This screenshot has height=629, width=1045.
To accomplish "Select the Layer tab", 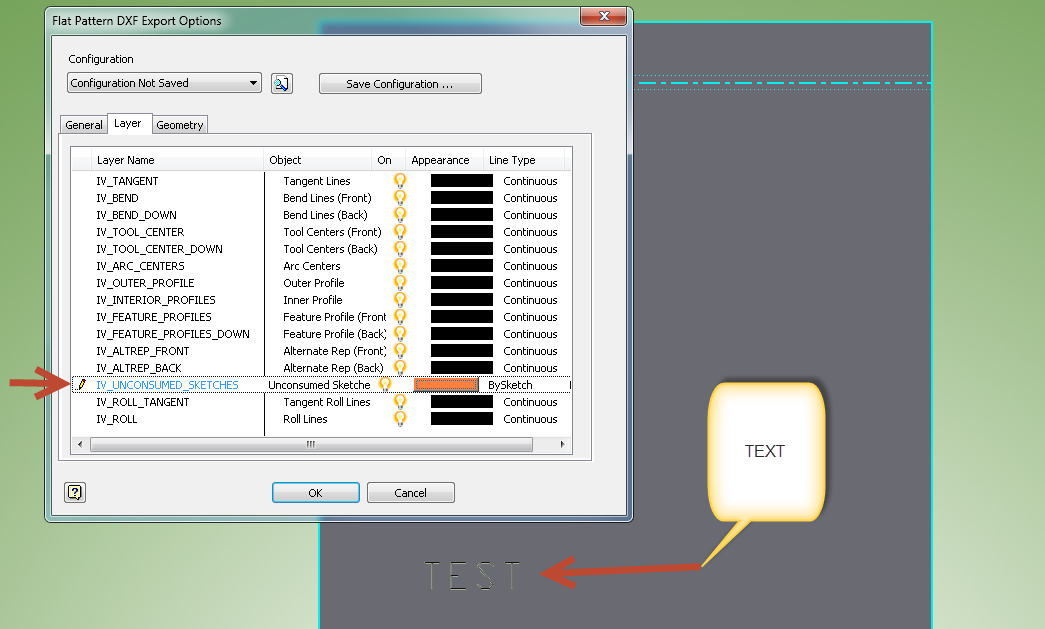I will coord(129,123).
